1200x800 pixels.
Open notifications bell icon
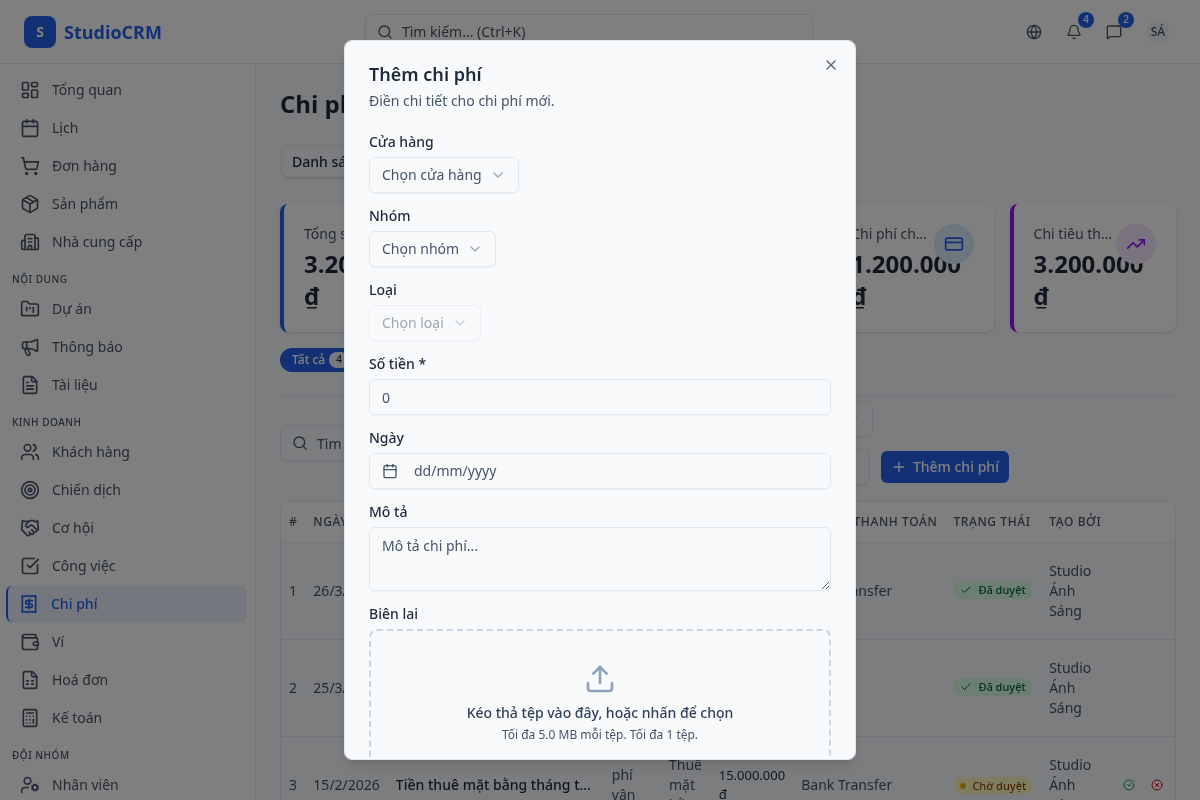1074,32
